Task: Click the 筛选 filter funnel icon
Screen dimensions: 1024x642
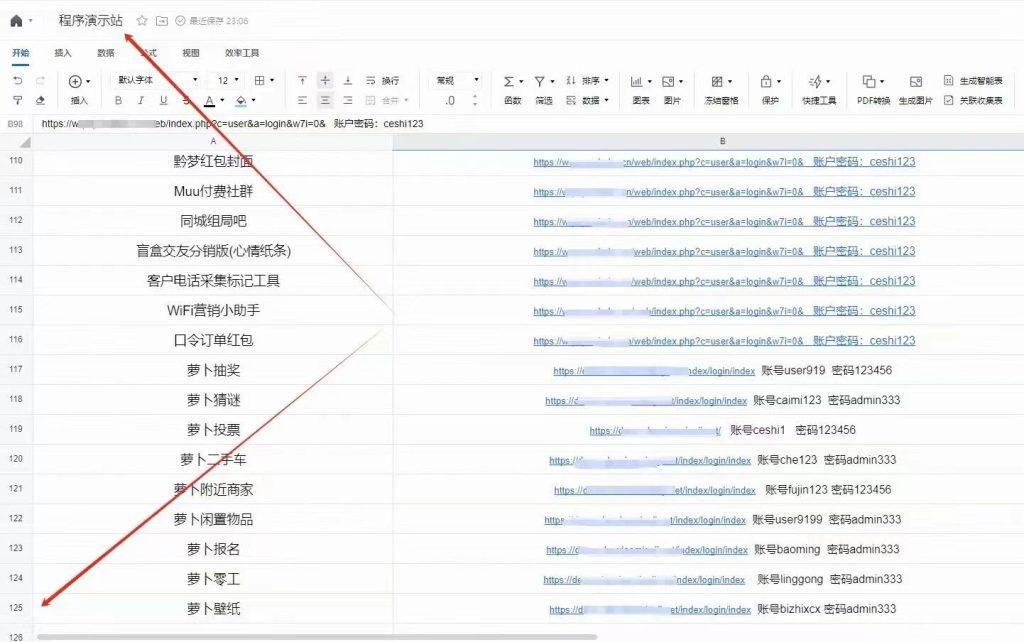Action: click(x=539, y=82)
